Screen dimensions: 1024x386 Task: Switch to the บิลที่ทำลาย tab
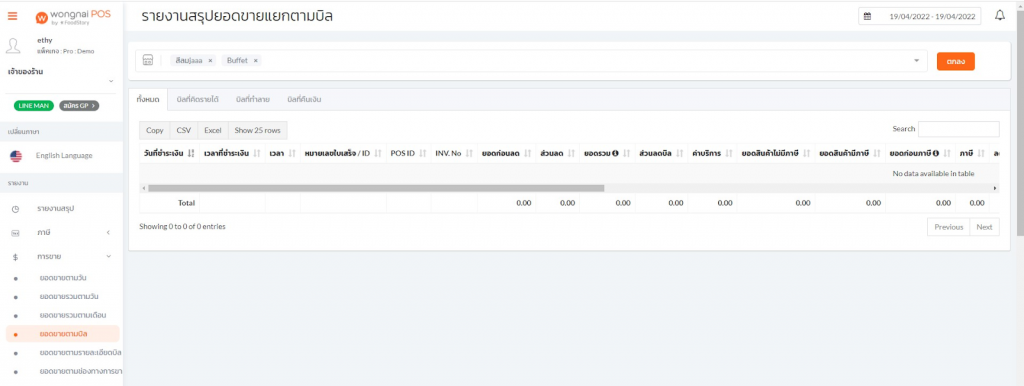coord(253,99)
